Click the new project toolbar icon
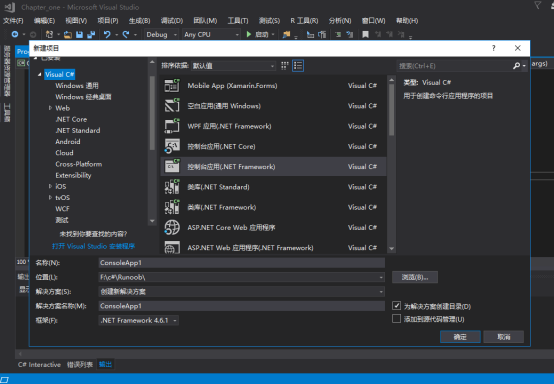 49,34
